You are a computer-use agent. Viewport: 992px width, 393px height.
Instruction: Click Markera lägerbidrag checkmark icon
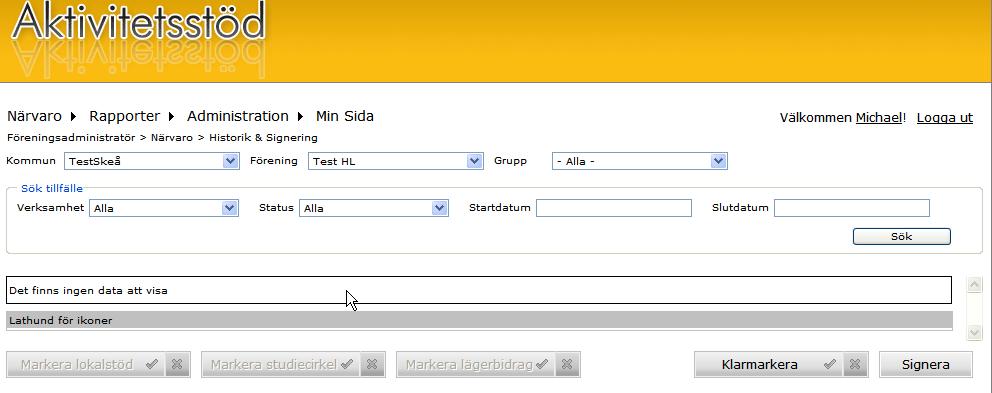pyautogui.click(x=541, y=365)
